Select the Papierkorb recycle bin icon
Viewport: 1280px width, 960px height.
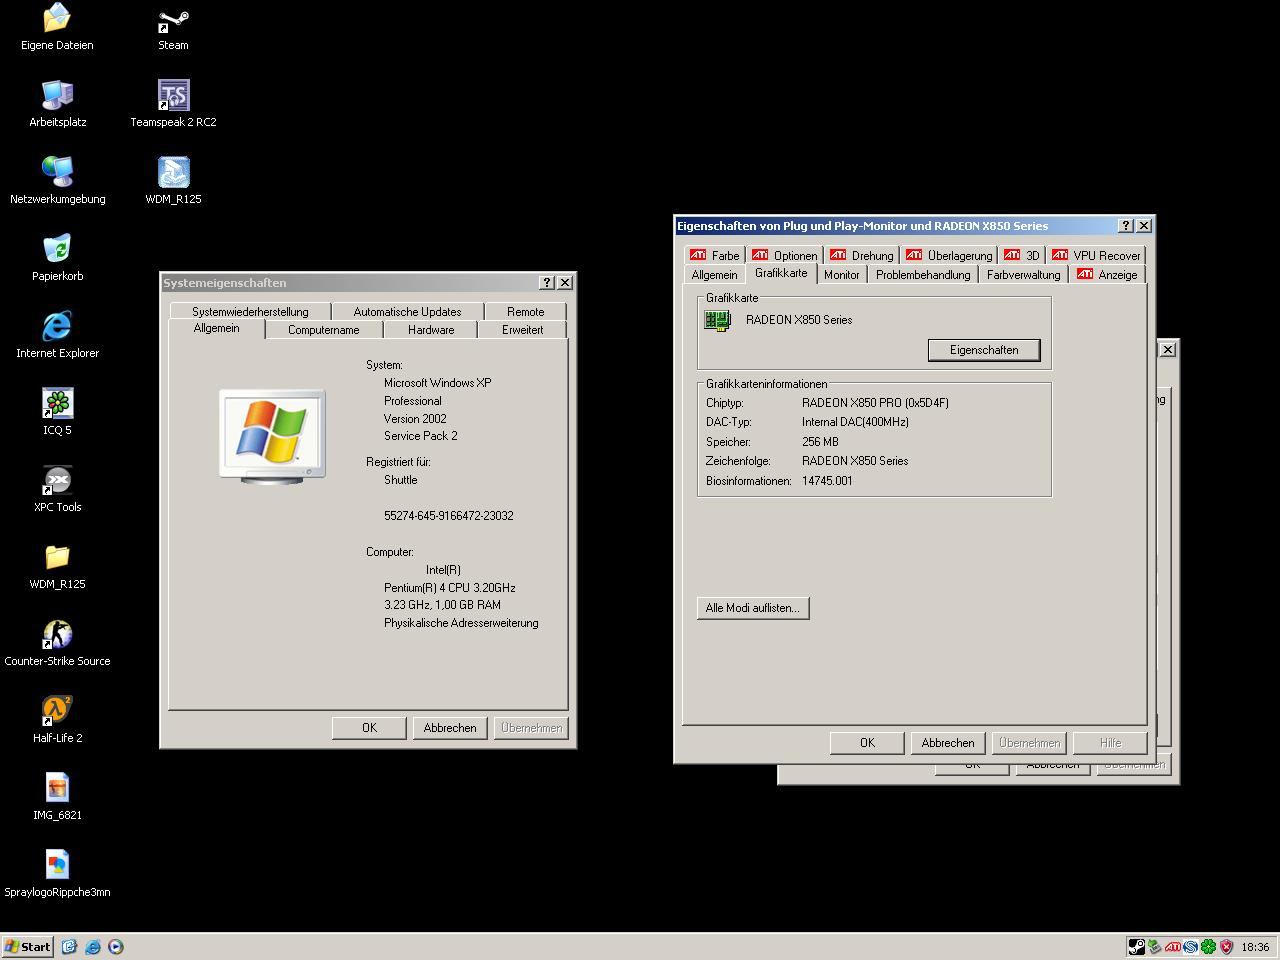coord(57,258)
